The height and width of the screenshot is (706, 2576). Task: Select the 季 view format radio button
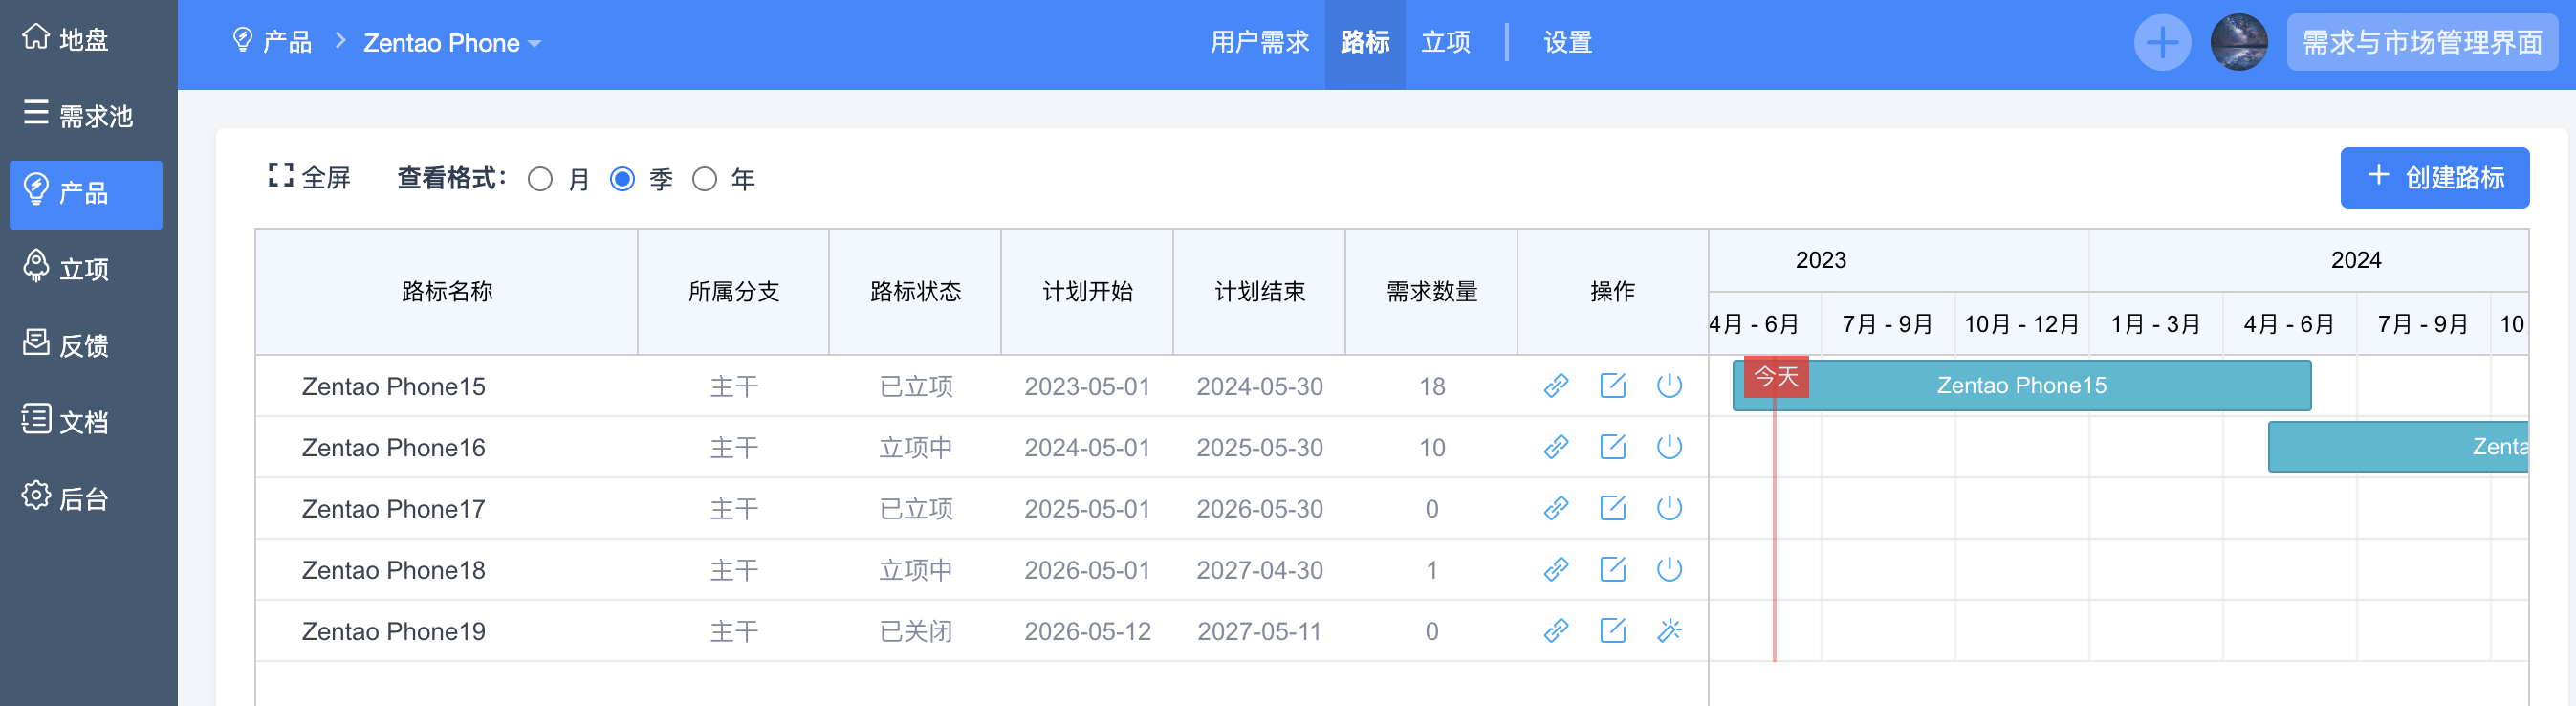click(623, 180)
